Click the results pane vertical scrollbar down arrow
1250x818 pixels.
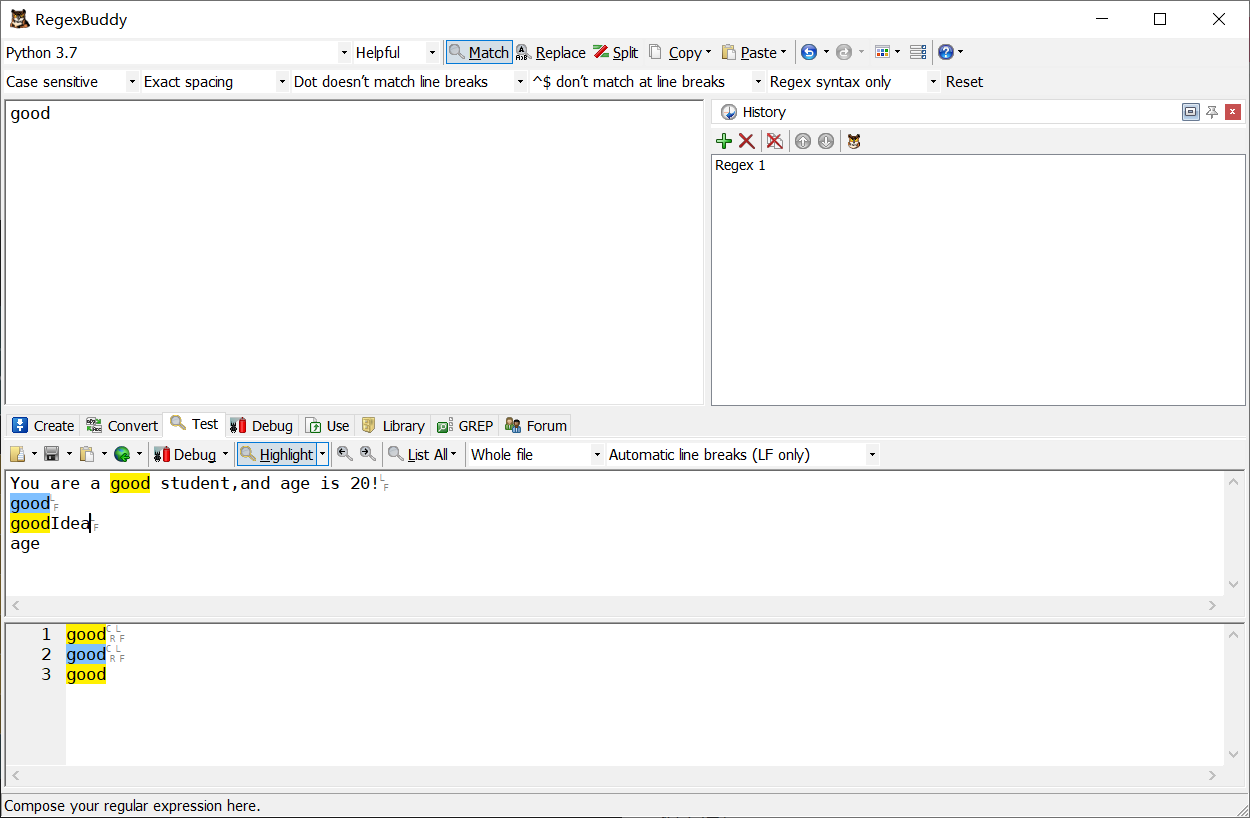(x=1233, y=756)
